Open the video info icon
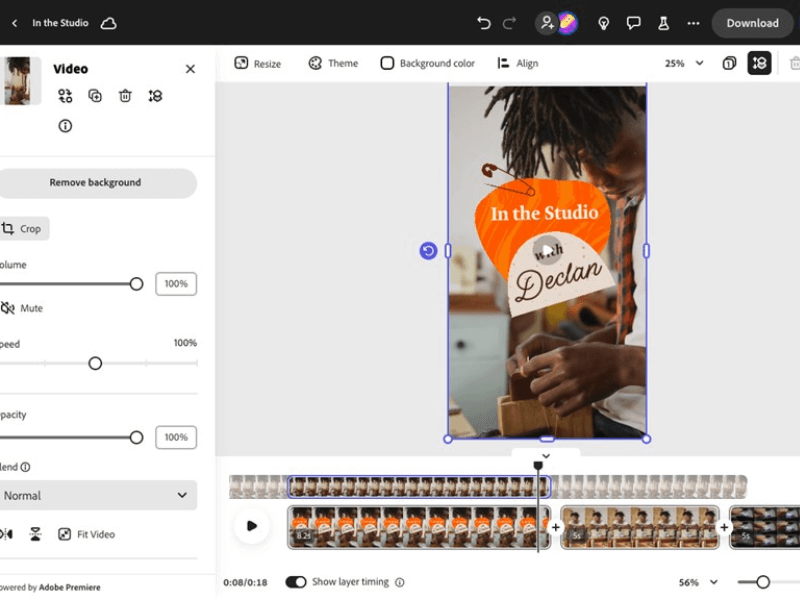The height and width of the screenshot is (600, 800). [65, 126]
